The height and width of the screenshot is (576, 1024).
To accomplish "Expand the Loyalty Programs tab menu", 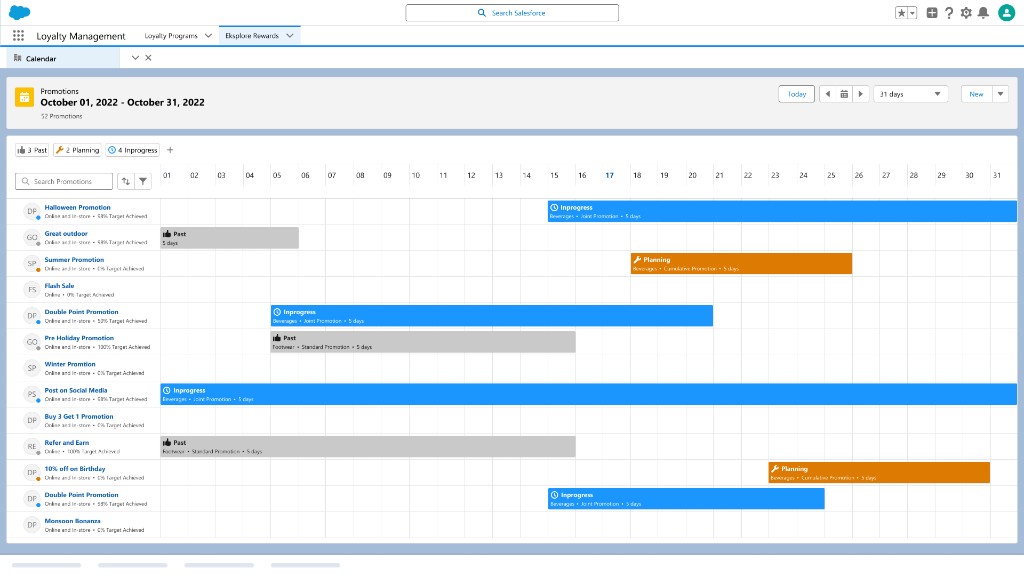I will (x=208, y=36).
